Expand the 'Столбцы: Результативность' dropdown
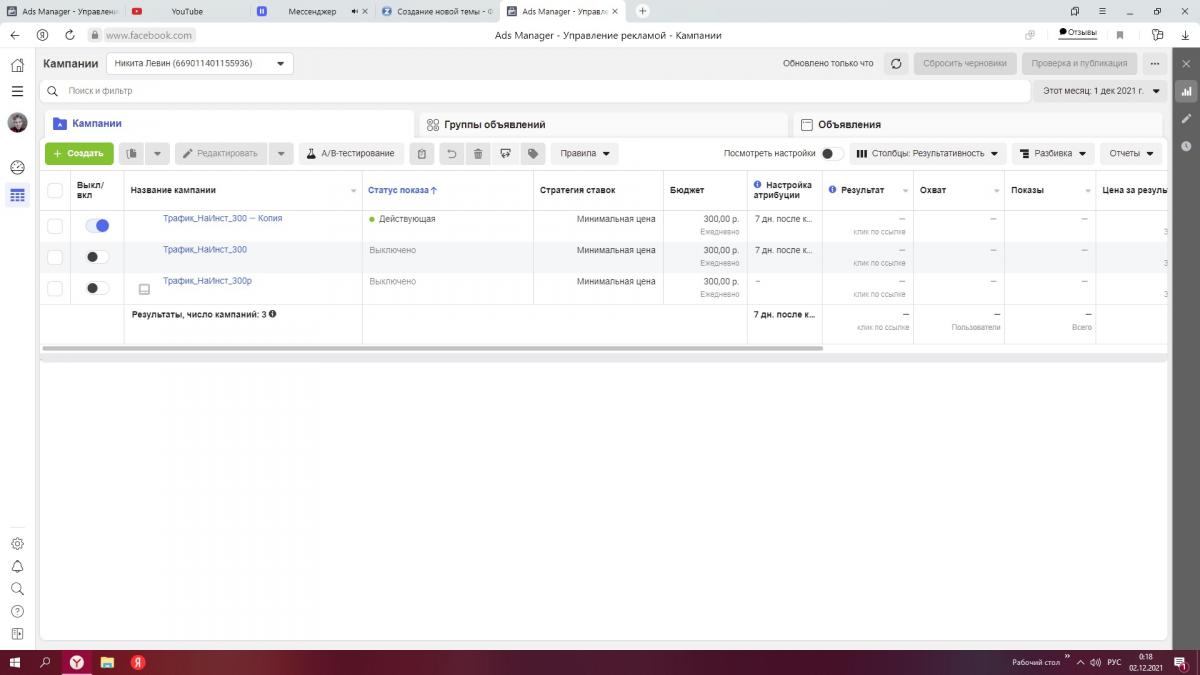Screen dimensions: 1200x675 [929, 154]
